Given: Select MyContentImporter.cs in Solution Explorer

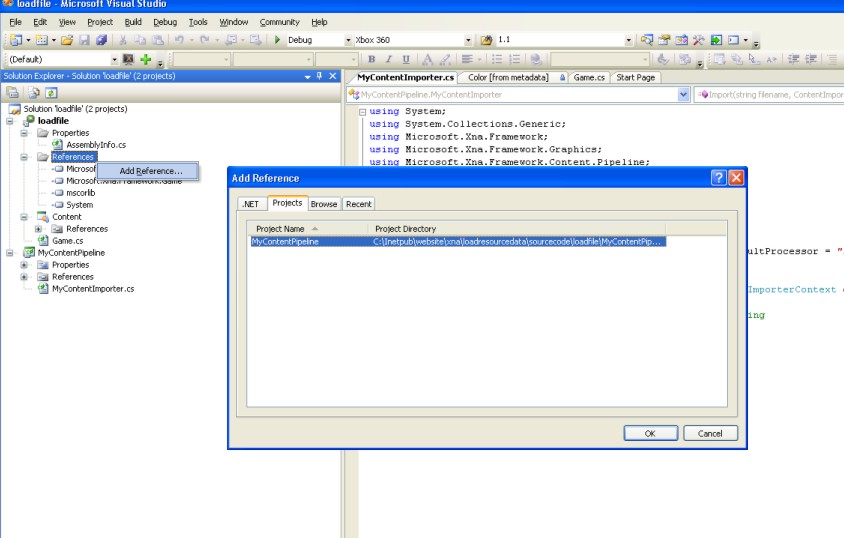Looking at the screenshot, I should point(93,289).
